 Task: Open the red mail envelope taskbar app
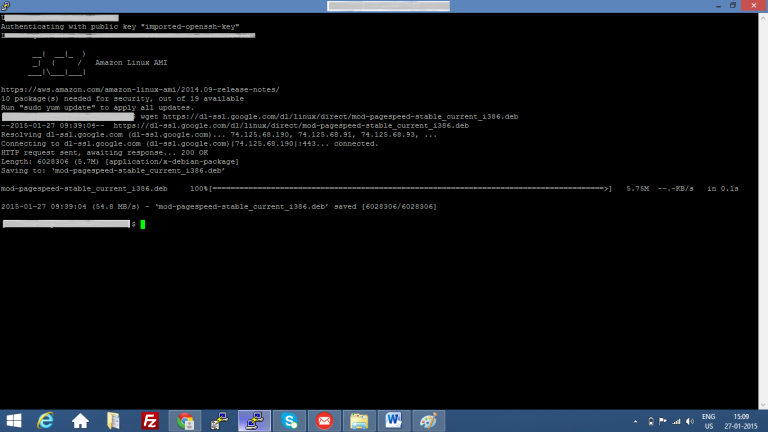coord(324,420)
